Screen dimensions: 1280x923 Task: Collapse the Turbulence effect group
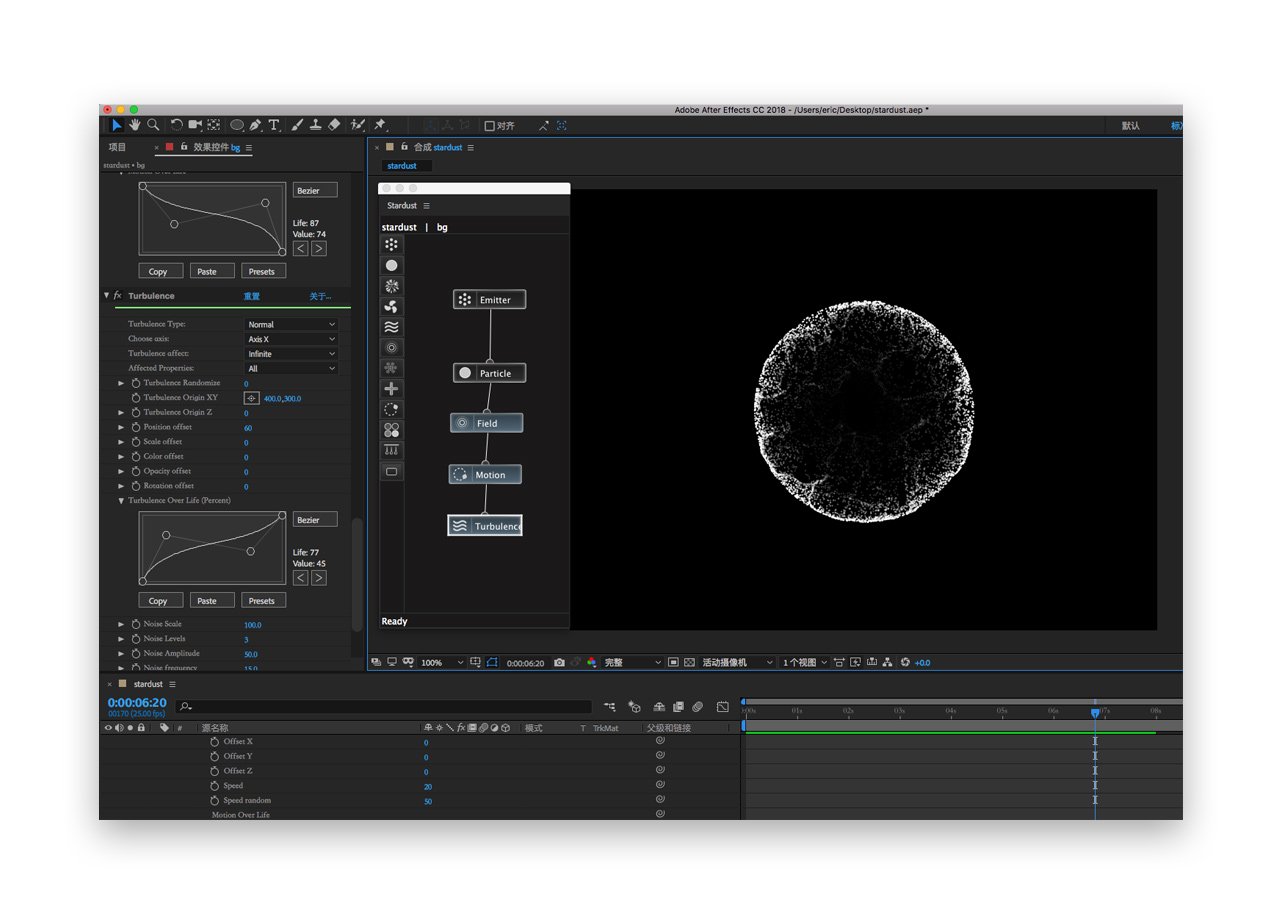[x=107, y=296]
